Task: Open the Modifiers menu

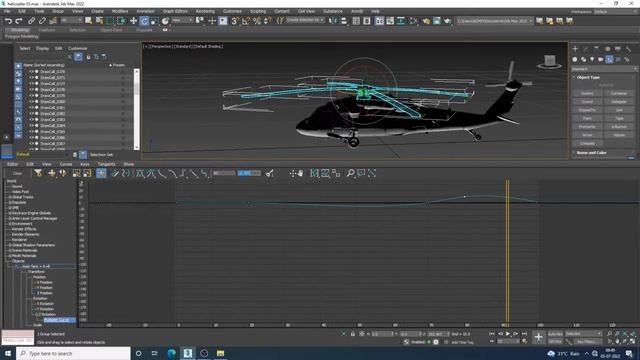Action: [120, 11]
